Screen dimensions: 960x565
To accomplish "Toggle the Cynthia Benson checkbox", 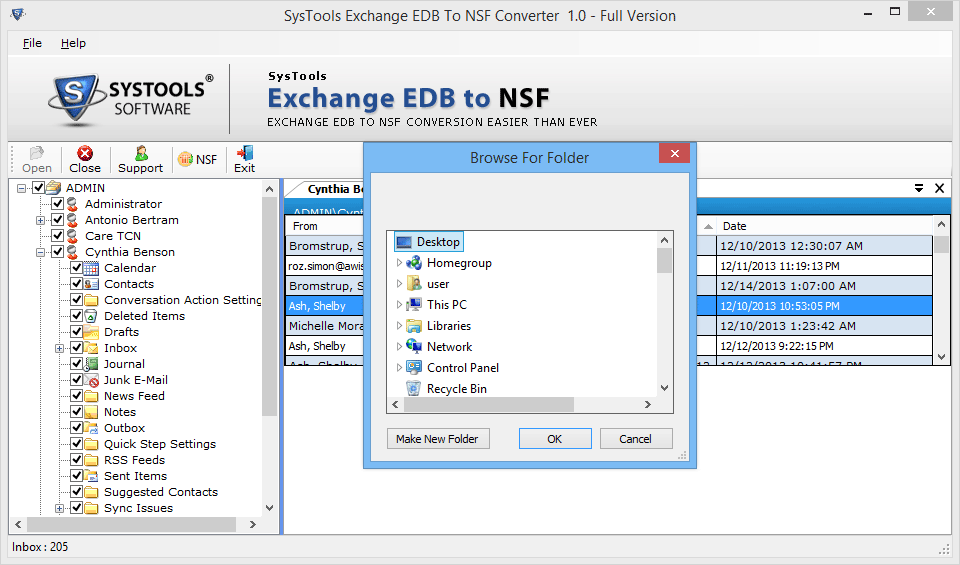I will point(58,252).
